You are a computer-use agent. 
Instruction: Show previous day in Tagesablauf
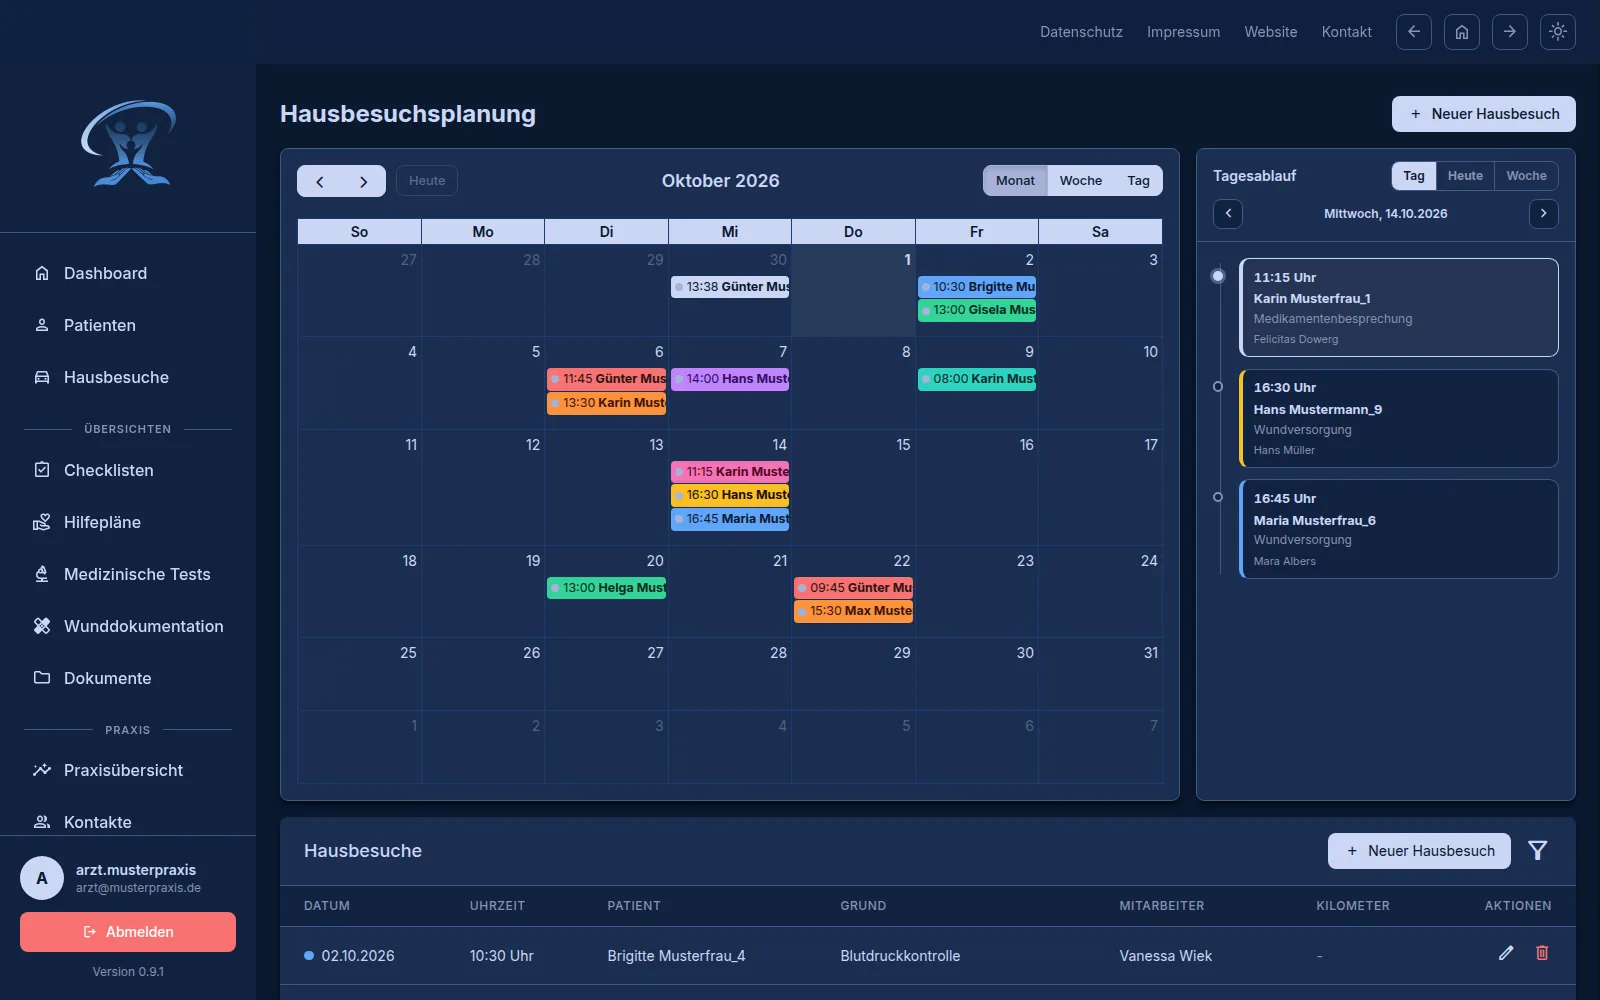pyautogui.click(x=1228, y=214)
